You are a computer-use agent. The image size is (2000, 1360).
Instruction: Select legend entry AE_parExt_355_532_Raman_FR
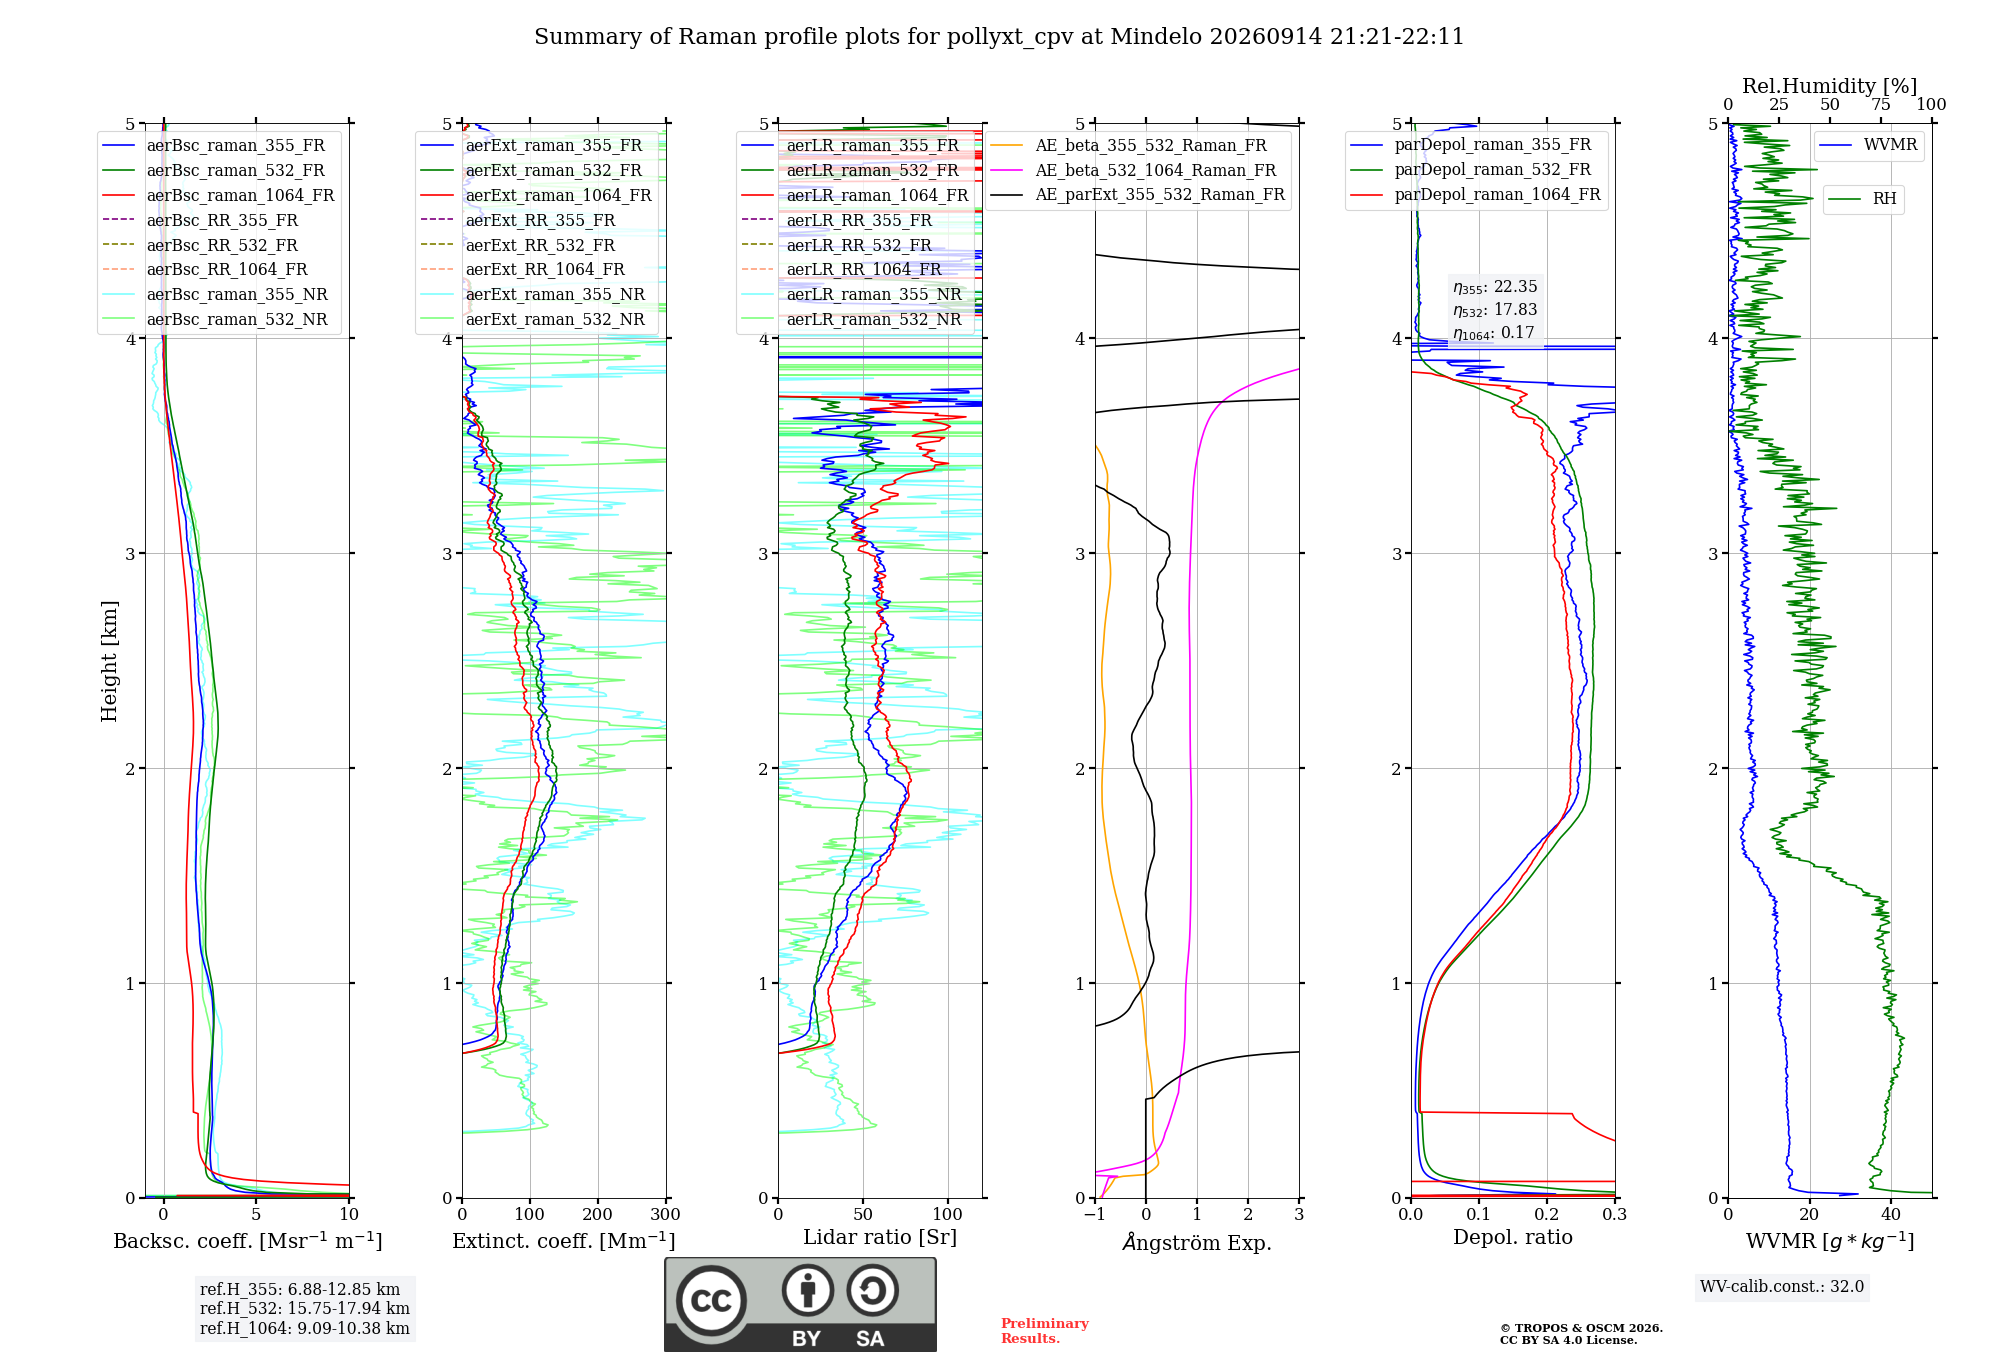(1138, 195)
